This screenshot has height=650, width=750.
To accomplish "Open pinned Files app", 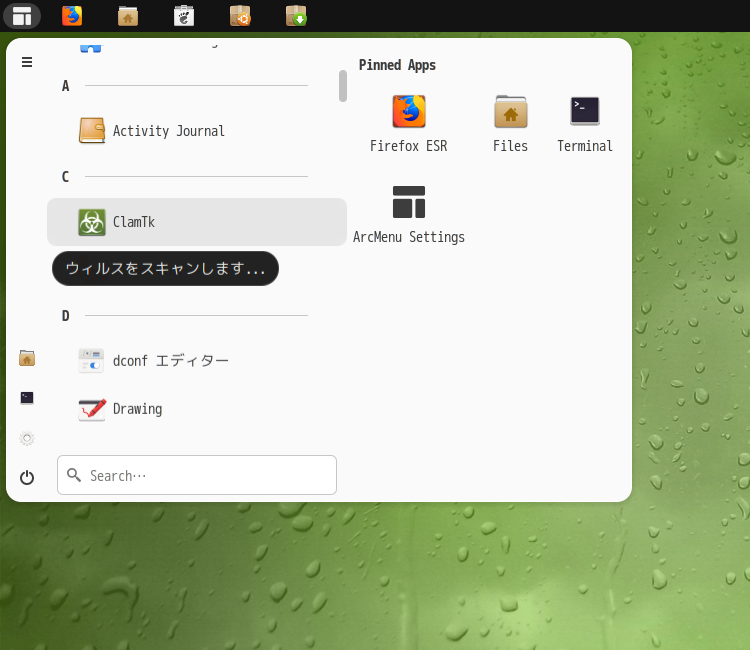I will coord(510,124).
